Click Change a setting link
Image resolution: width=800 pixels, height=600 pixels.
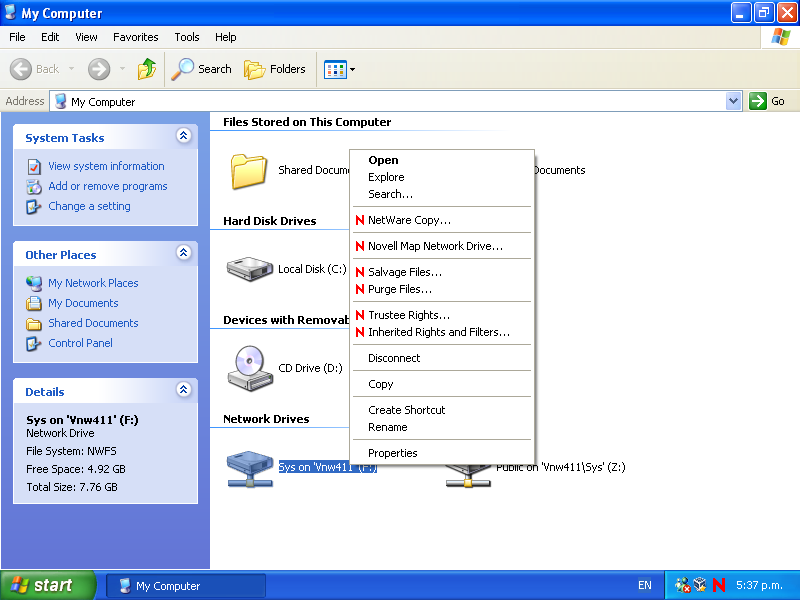[89, 206]
